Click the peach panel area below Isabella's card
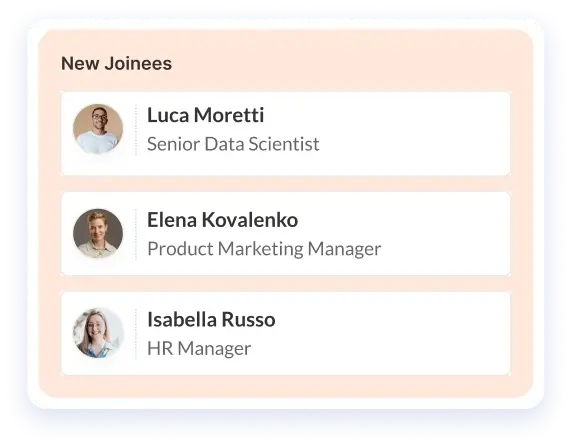This screenshot has height=446, width=572. (x=286, y=386)
